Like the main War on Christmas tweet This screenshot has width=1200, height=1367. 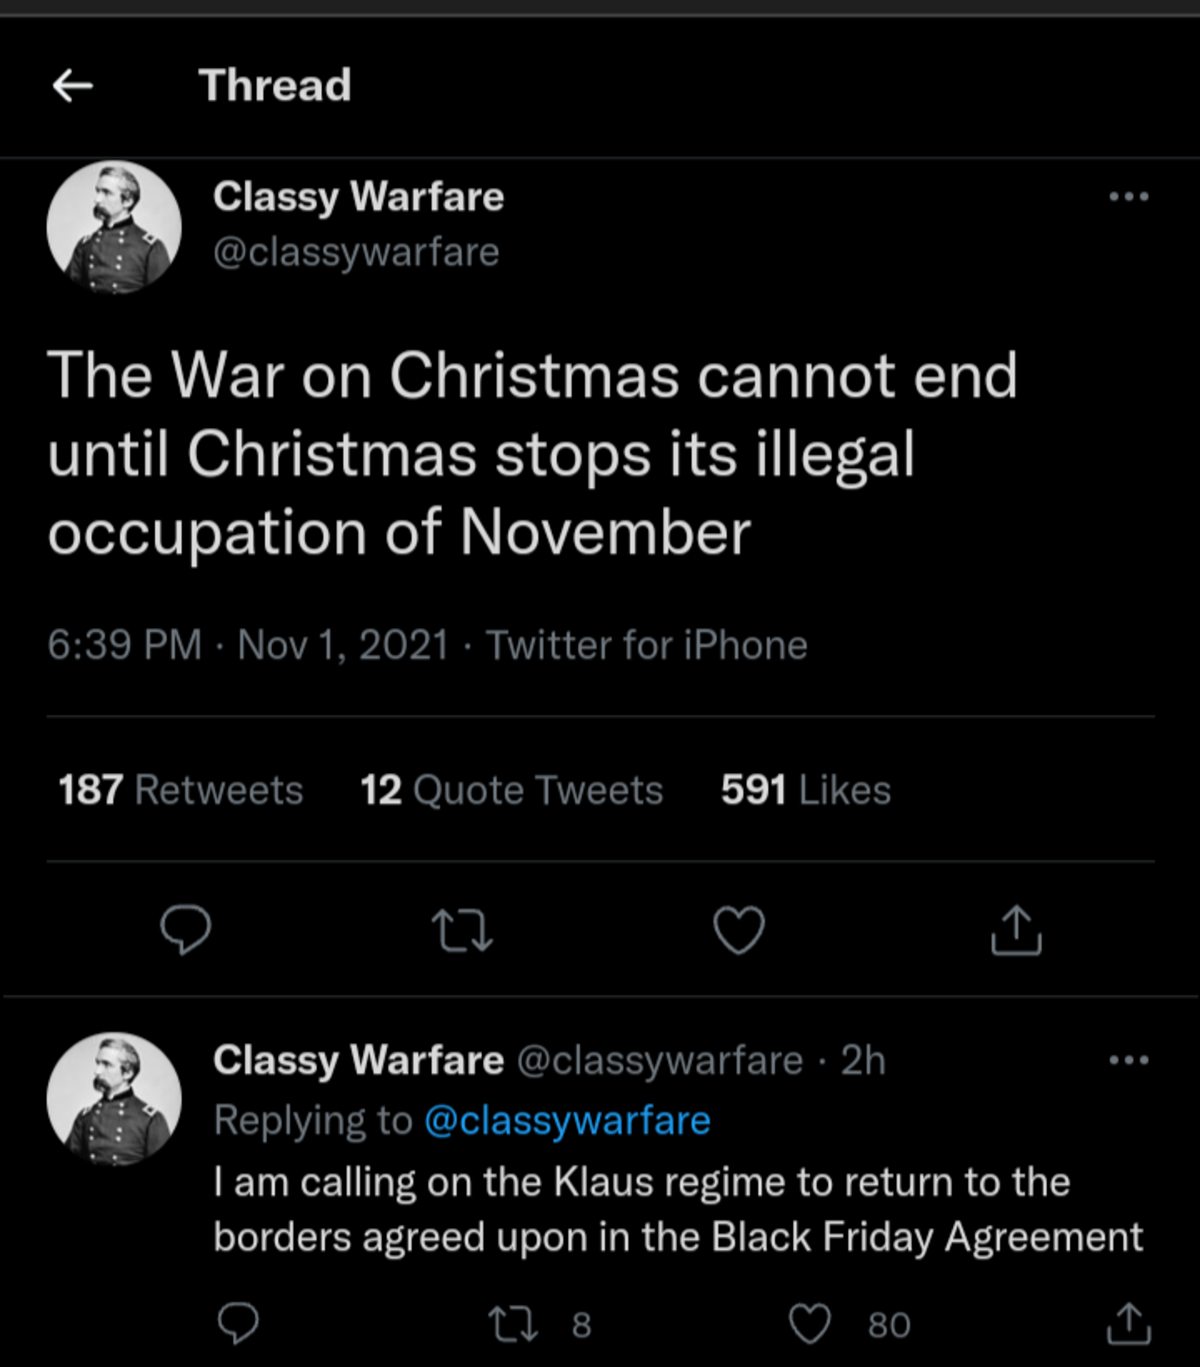[739, 930]
